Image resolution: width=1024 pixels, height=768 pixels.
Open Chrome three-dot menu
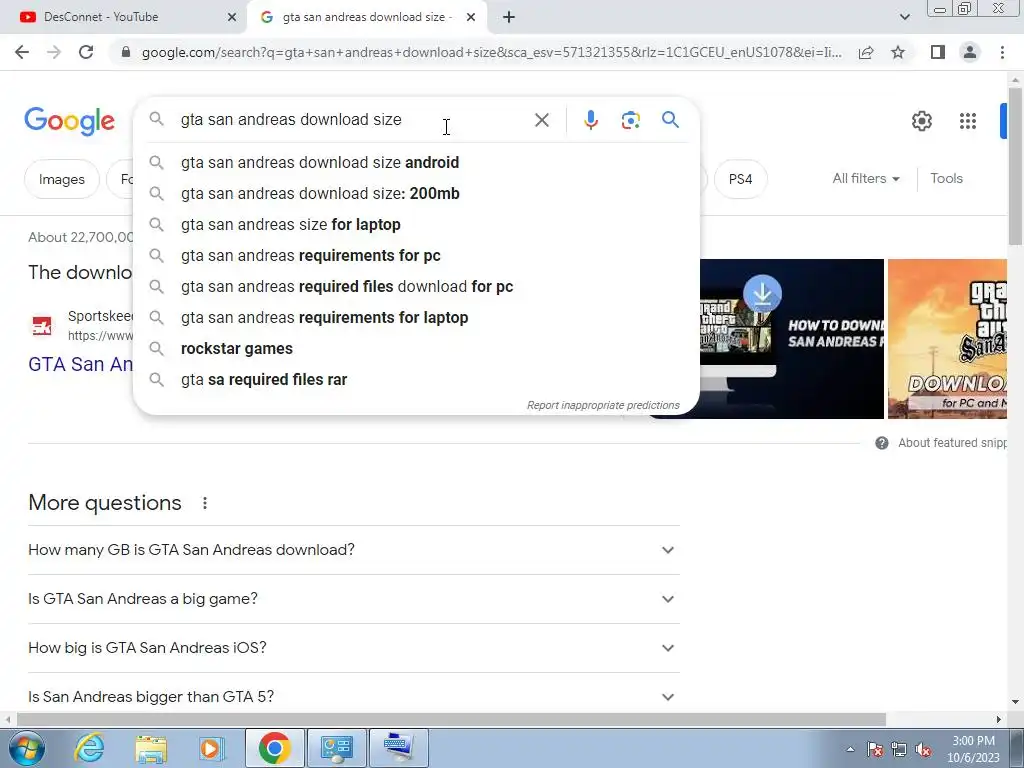click(x=1002, y=52)
